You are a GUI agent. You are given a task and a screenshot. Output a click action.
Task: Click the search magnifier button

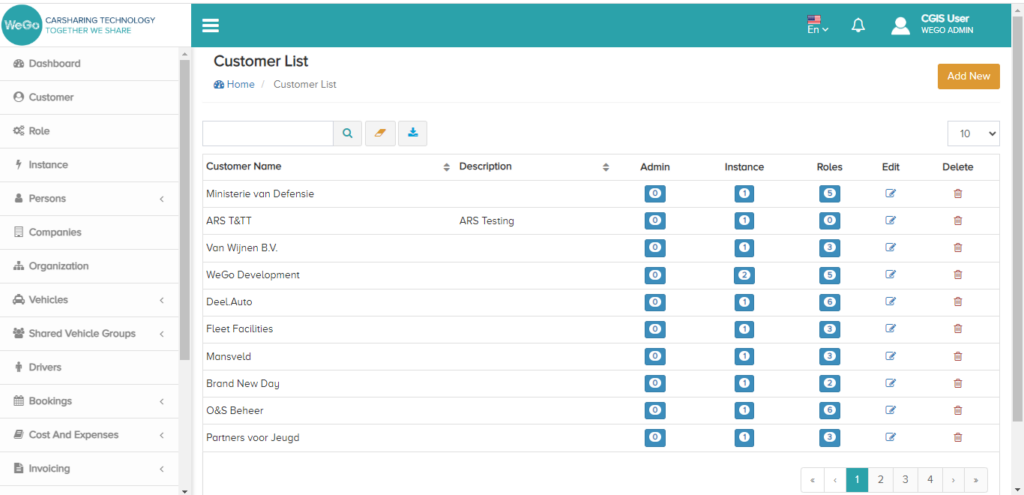click(x=348, y=133)
